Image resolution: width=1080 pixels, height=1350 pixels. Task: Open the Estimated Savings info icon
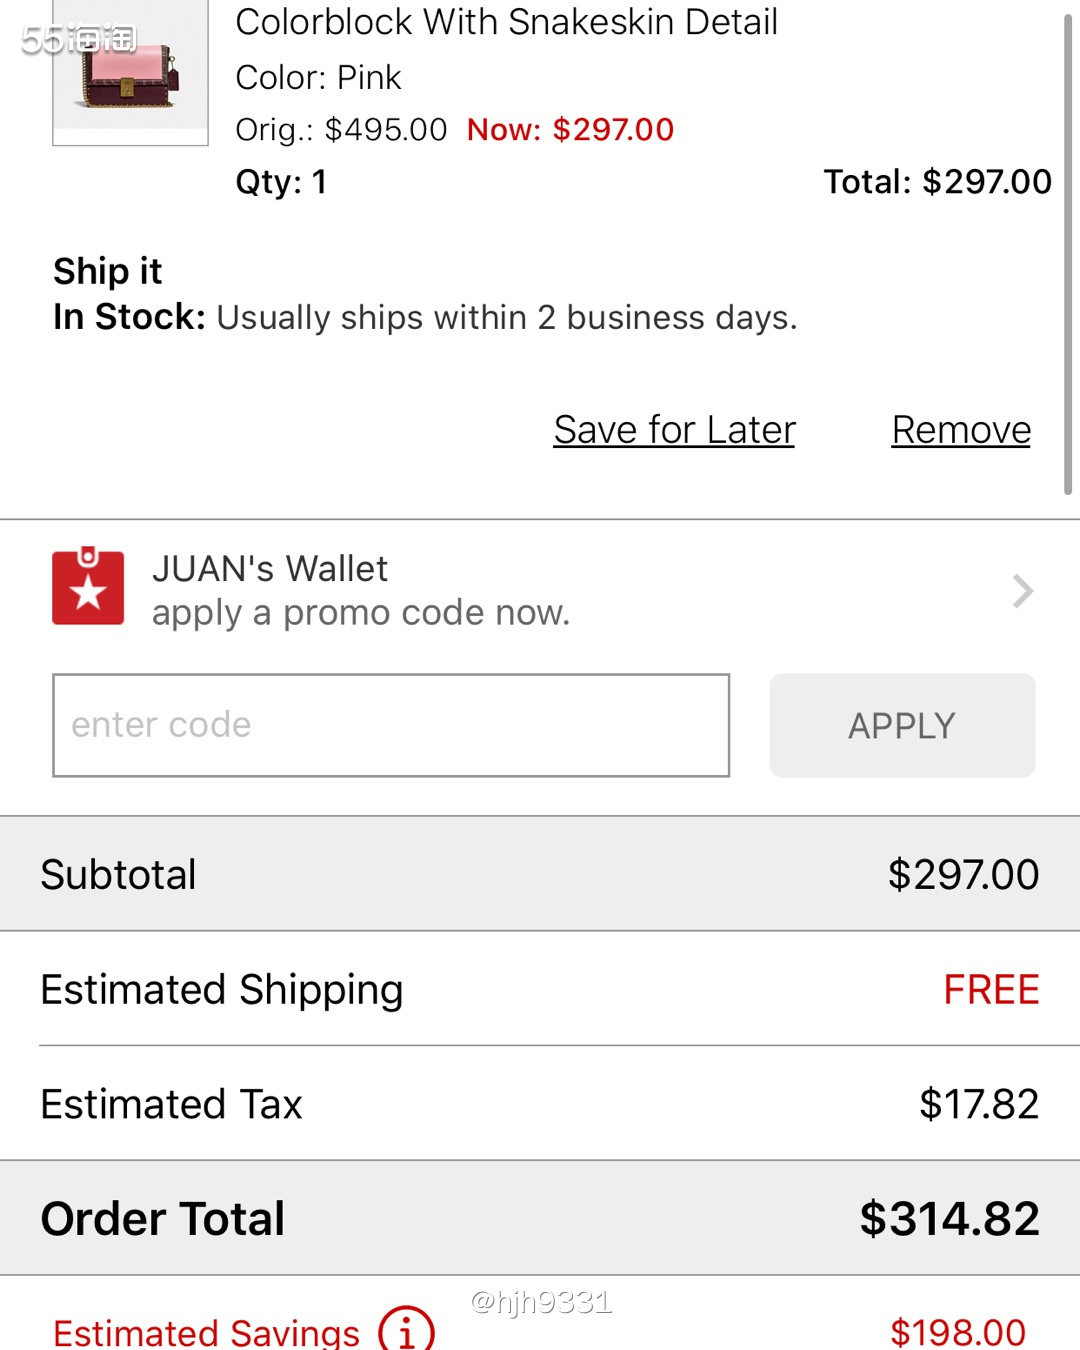click(406, 1330)
